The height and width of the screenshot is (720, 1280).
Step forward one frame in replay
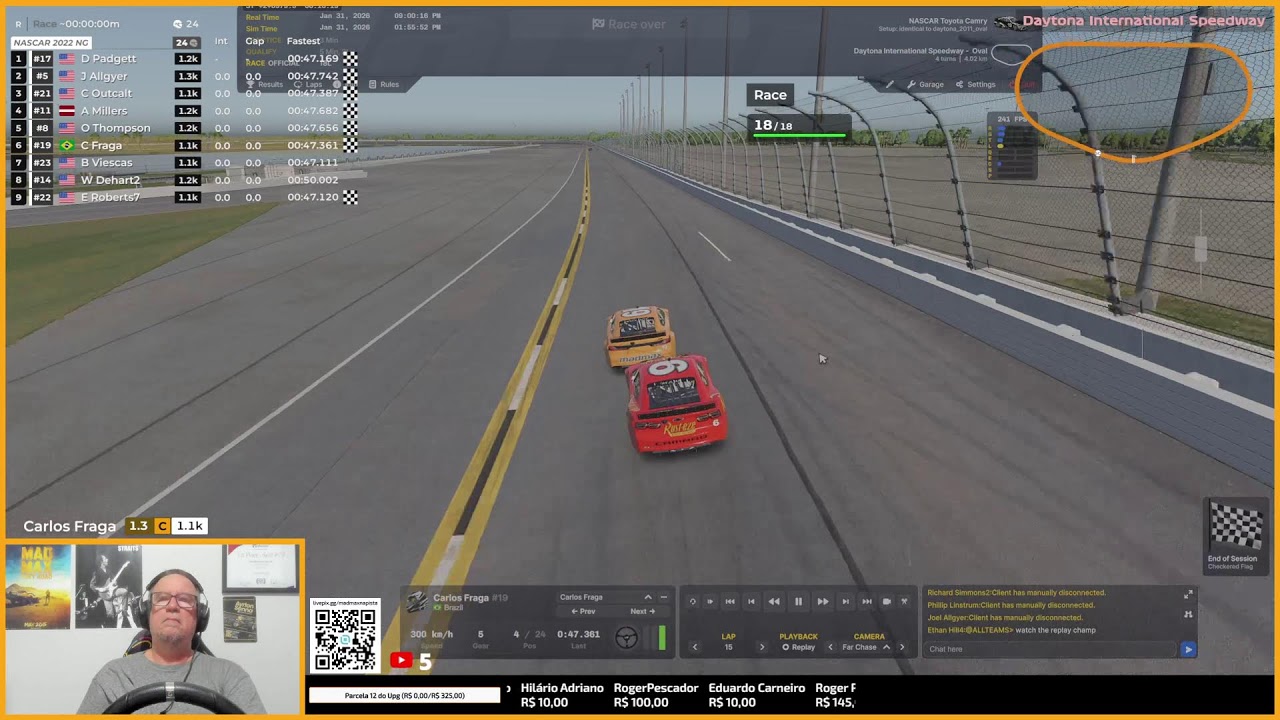coord(845,601)
